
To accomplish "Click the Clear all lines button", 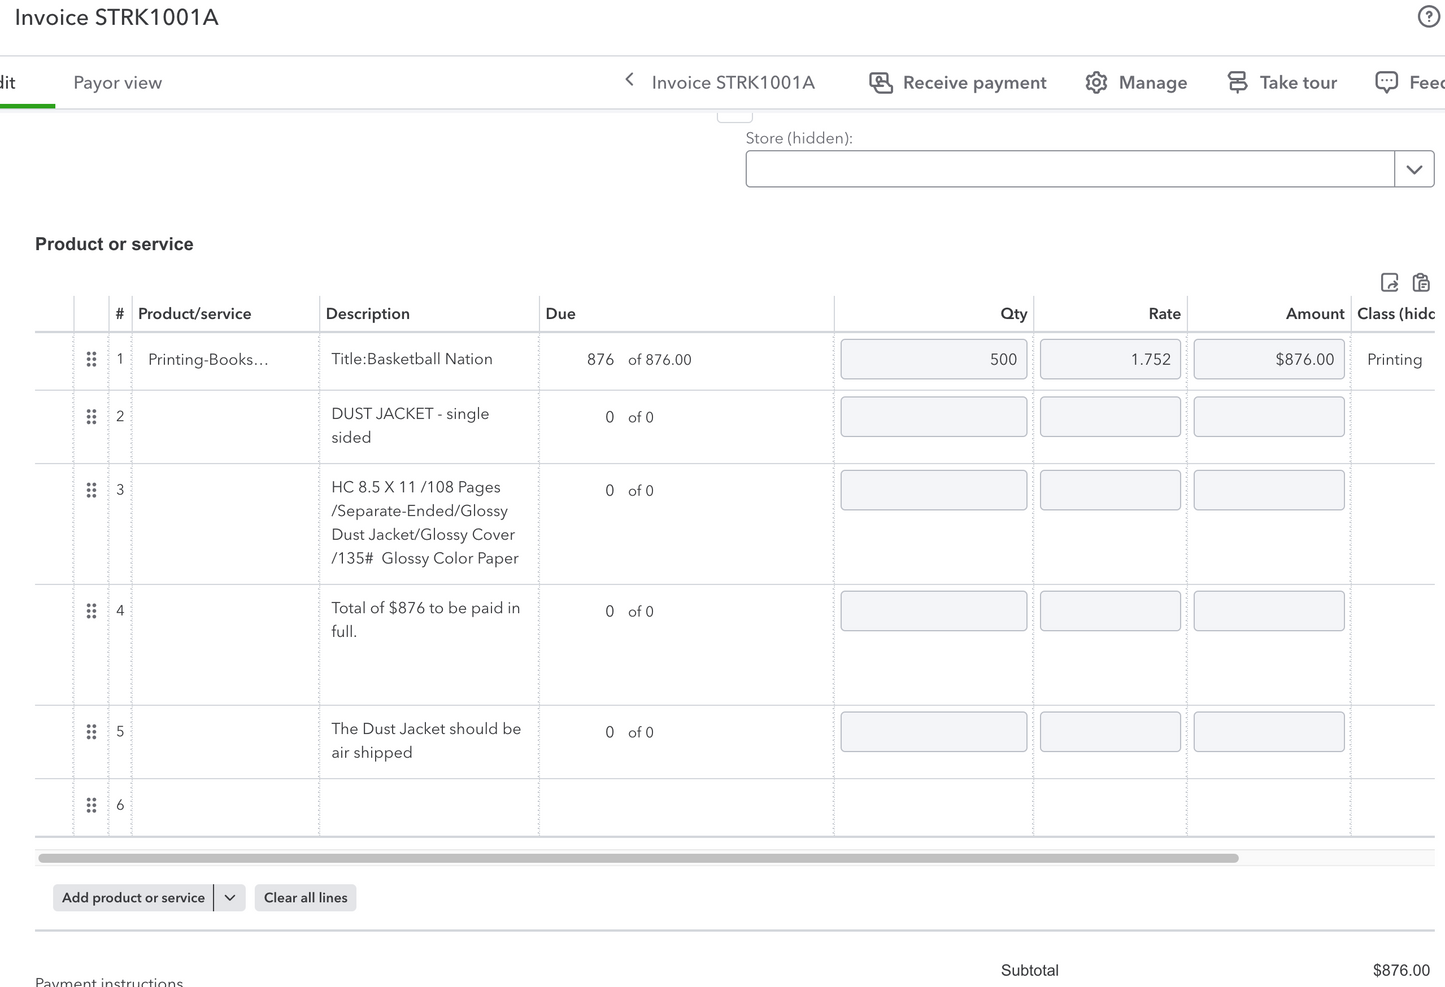I will click(306, 898).
